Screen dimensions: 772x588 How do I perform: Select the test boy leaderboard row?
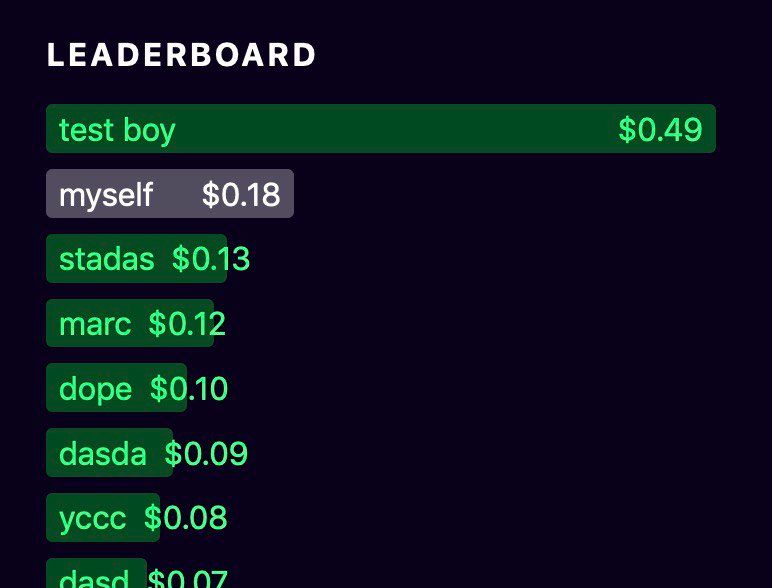[x=381, y=129]
